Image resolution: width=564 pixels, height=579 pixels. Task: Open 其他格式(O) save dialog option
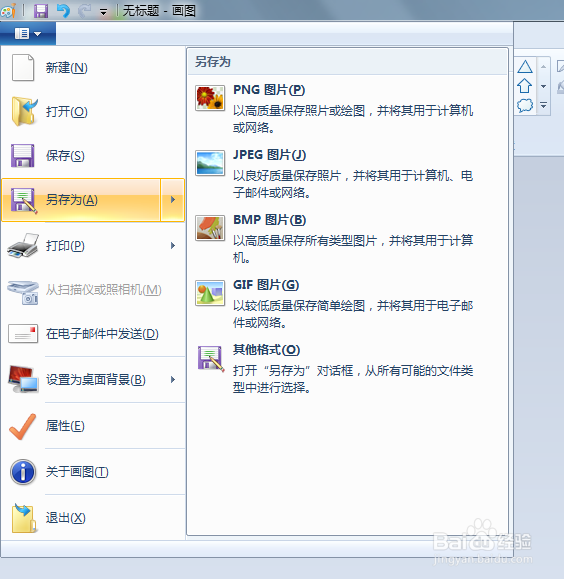(347, 368)
